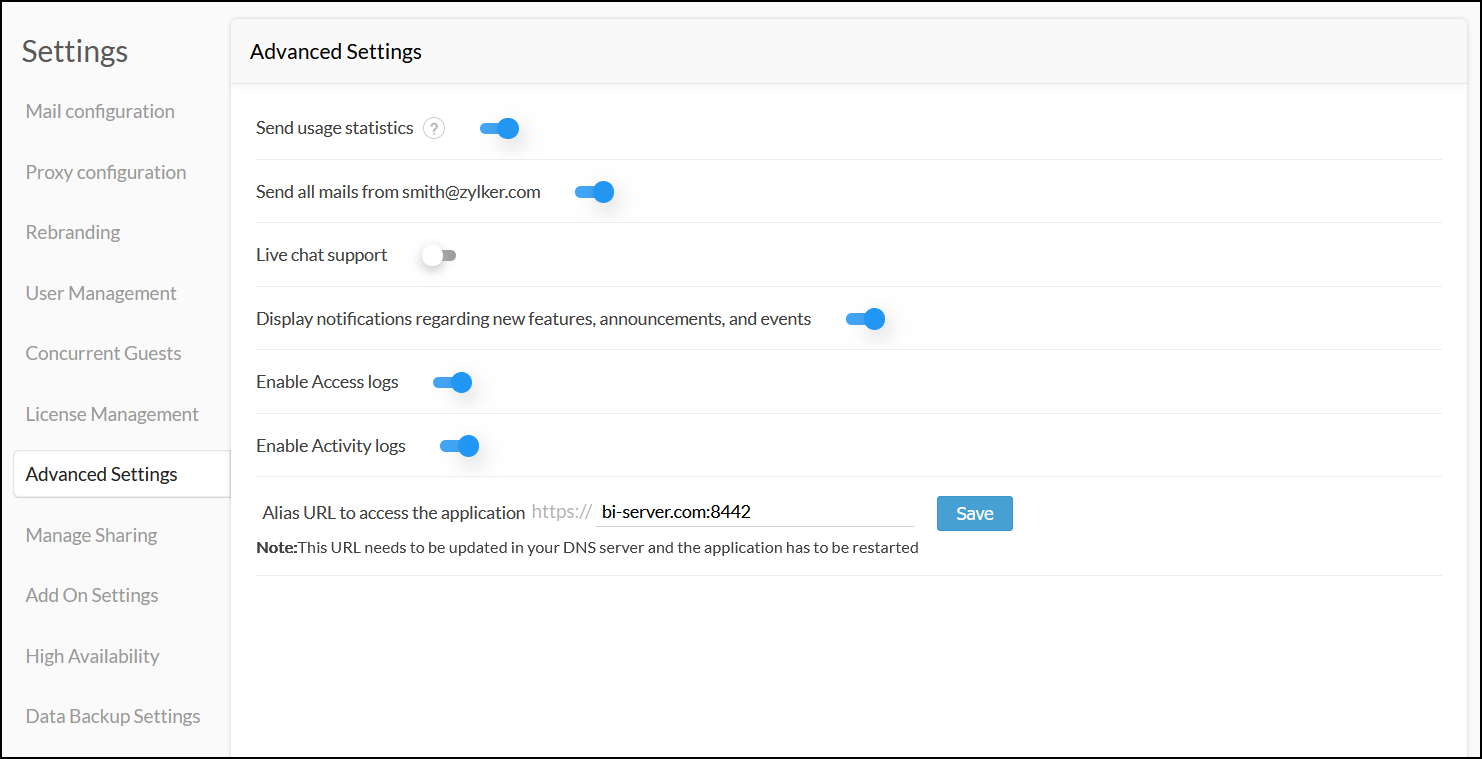Viewport: 1482px width, 759px height.
Task: Open License Management page
Action: [x=112, y=414]
